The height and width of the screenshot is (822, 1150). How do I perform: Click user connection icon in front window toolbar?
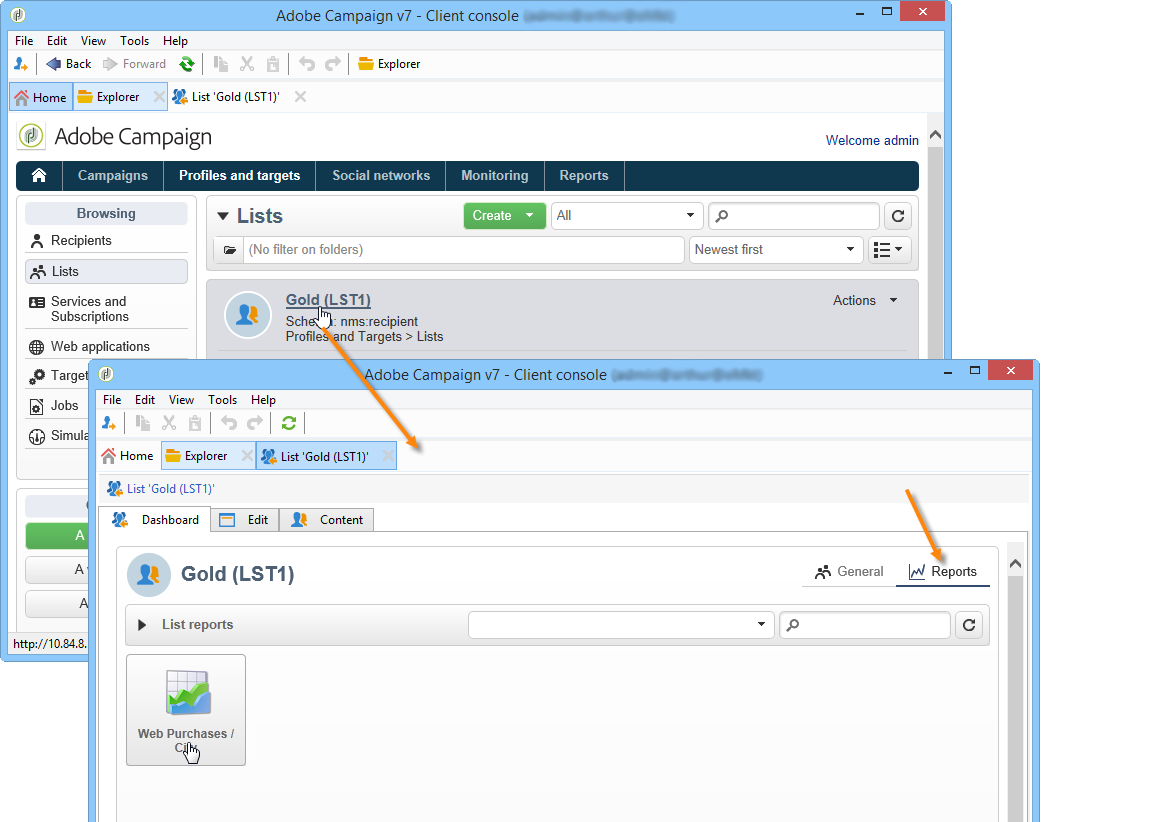(109, 422)
